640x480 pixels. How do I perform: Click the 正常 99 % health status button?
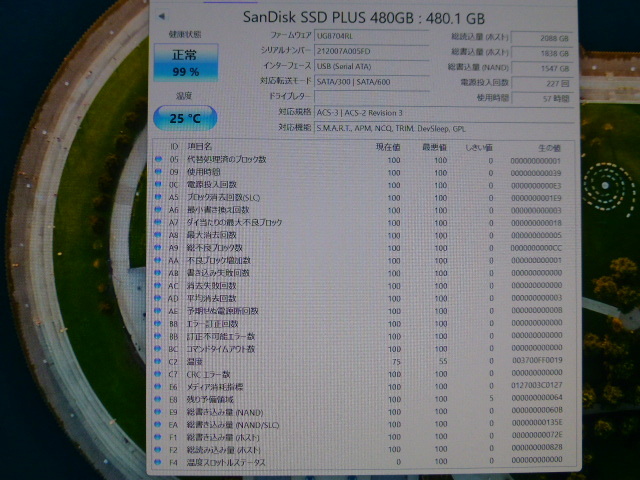pyautogui.click(x=186, y=62)
